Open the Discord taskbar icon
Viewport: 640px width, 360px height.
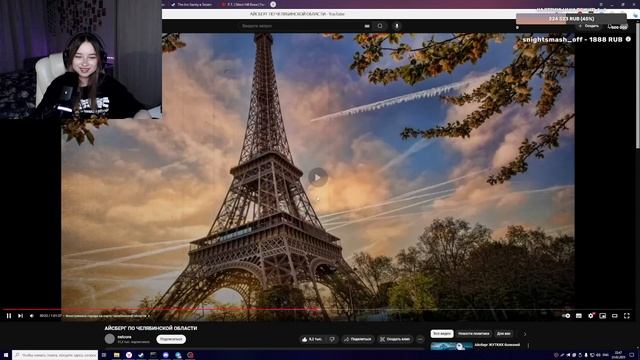pos(166,355)
